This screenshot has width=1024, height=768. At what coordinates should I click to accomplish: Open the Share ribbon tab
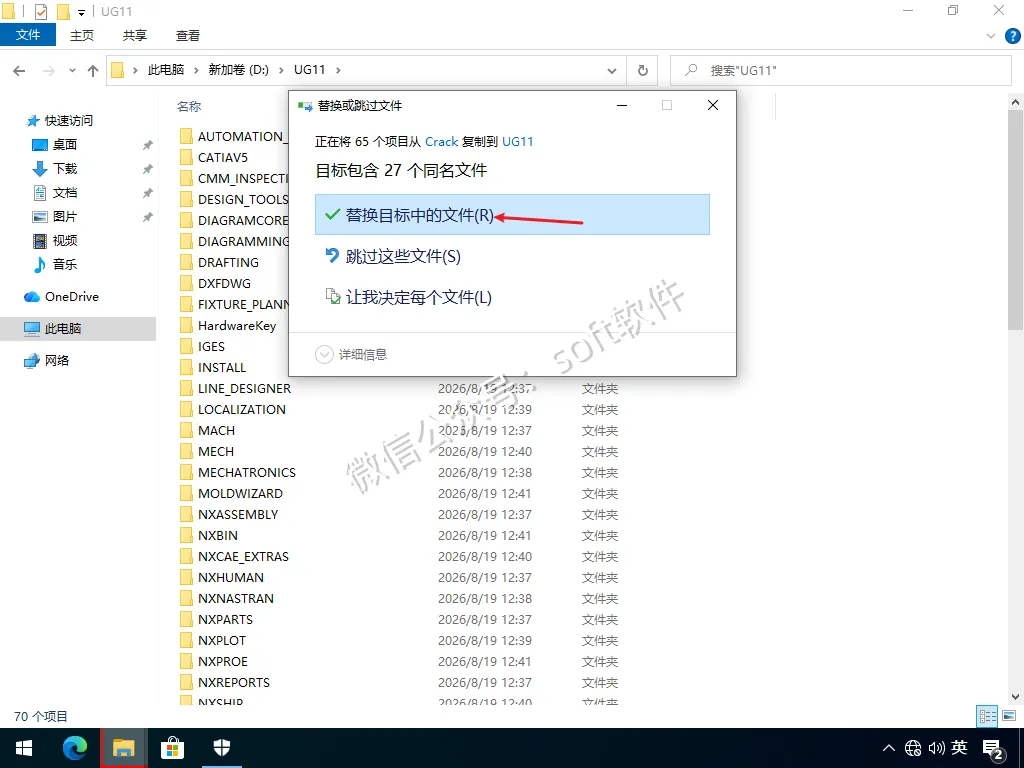tap(135, 35)
